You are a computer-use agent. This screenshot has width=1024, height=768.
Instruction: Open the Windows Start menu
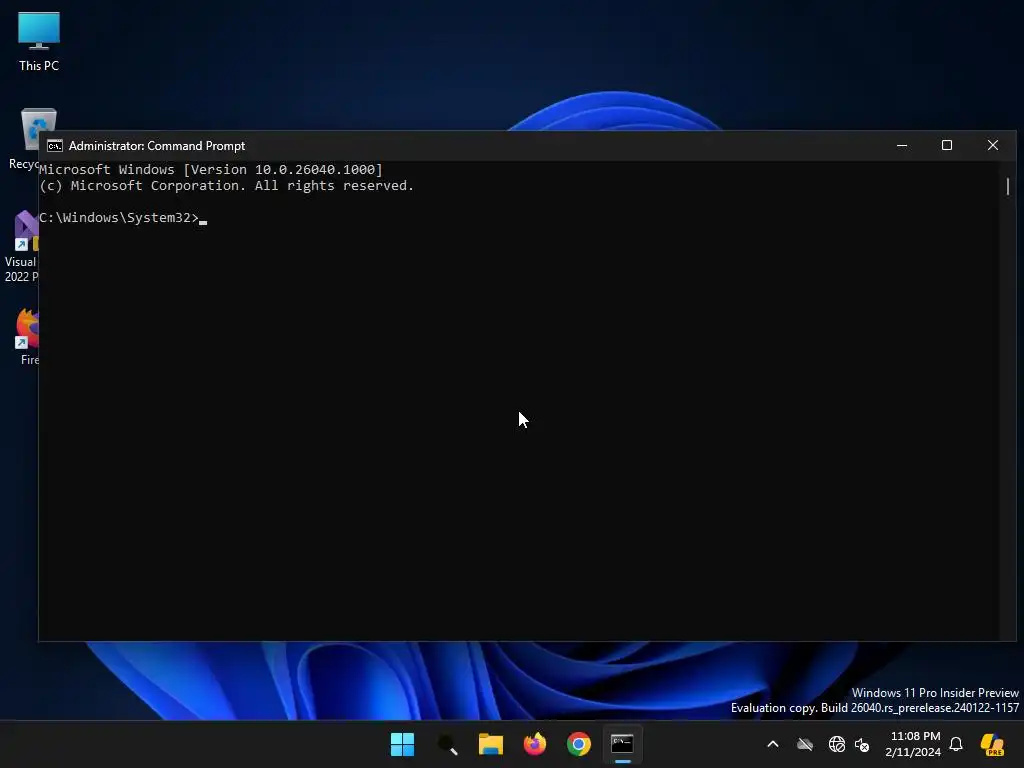pyautogui.click(x=402, y=744)
